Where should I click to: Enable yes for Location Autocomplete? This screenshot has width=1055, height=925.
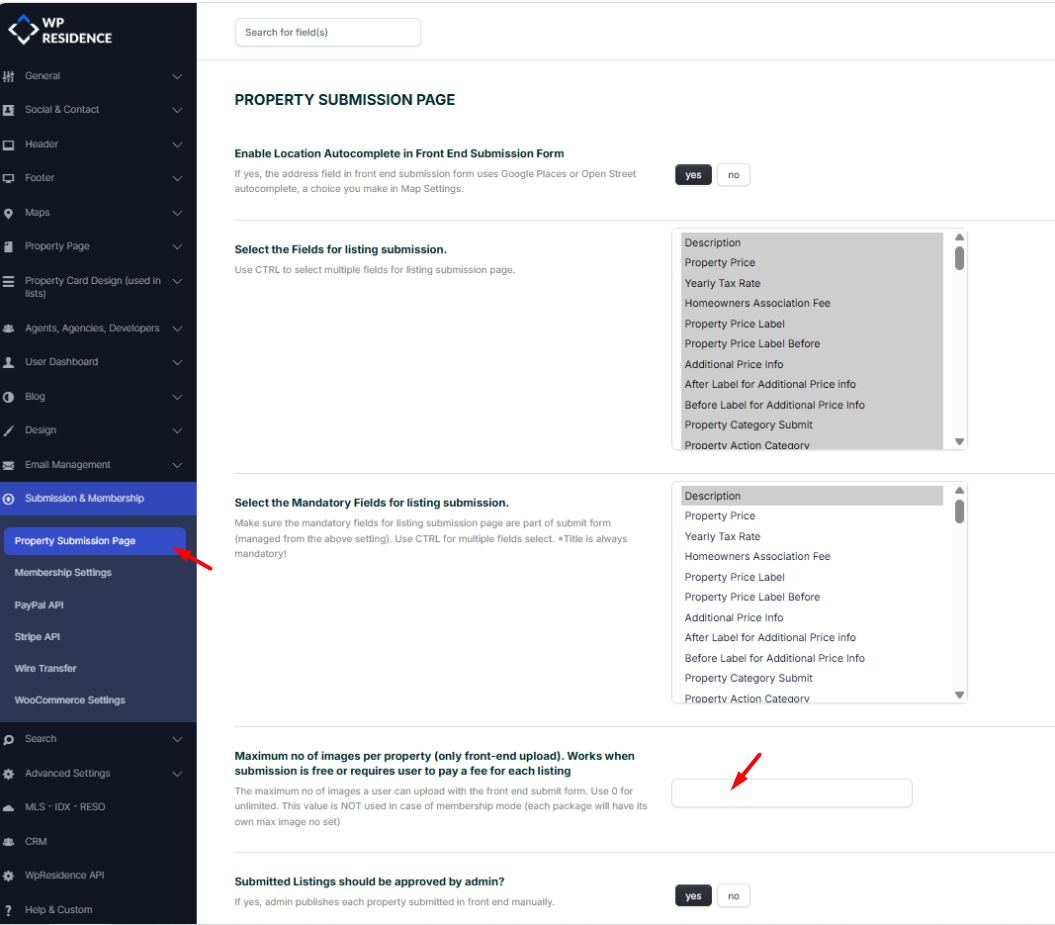click(x=693, y=175)
